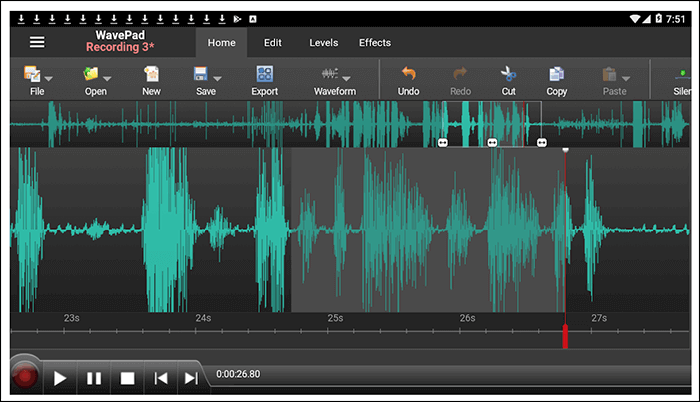This screenshot has width=700, height=402.
Task: Open the Waveform dropdown
Action: pos(346,77)
